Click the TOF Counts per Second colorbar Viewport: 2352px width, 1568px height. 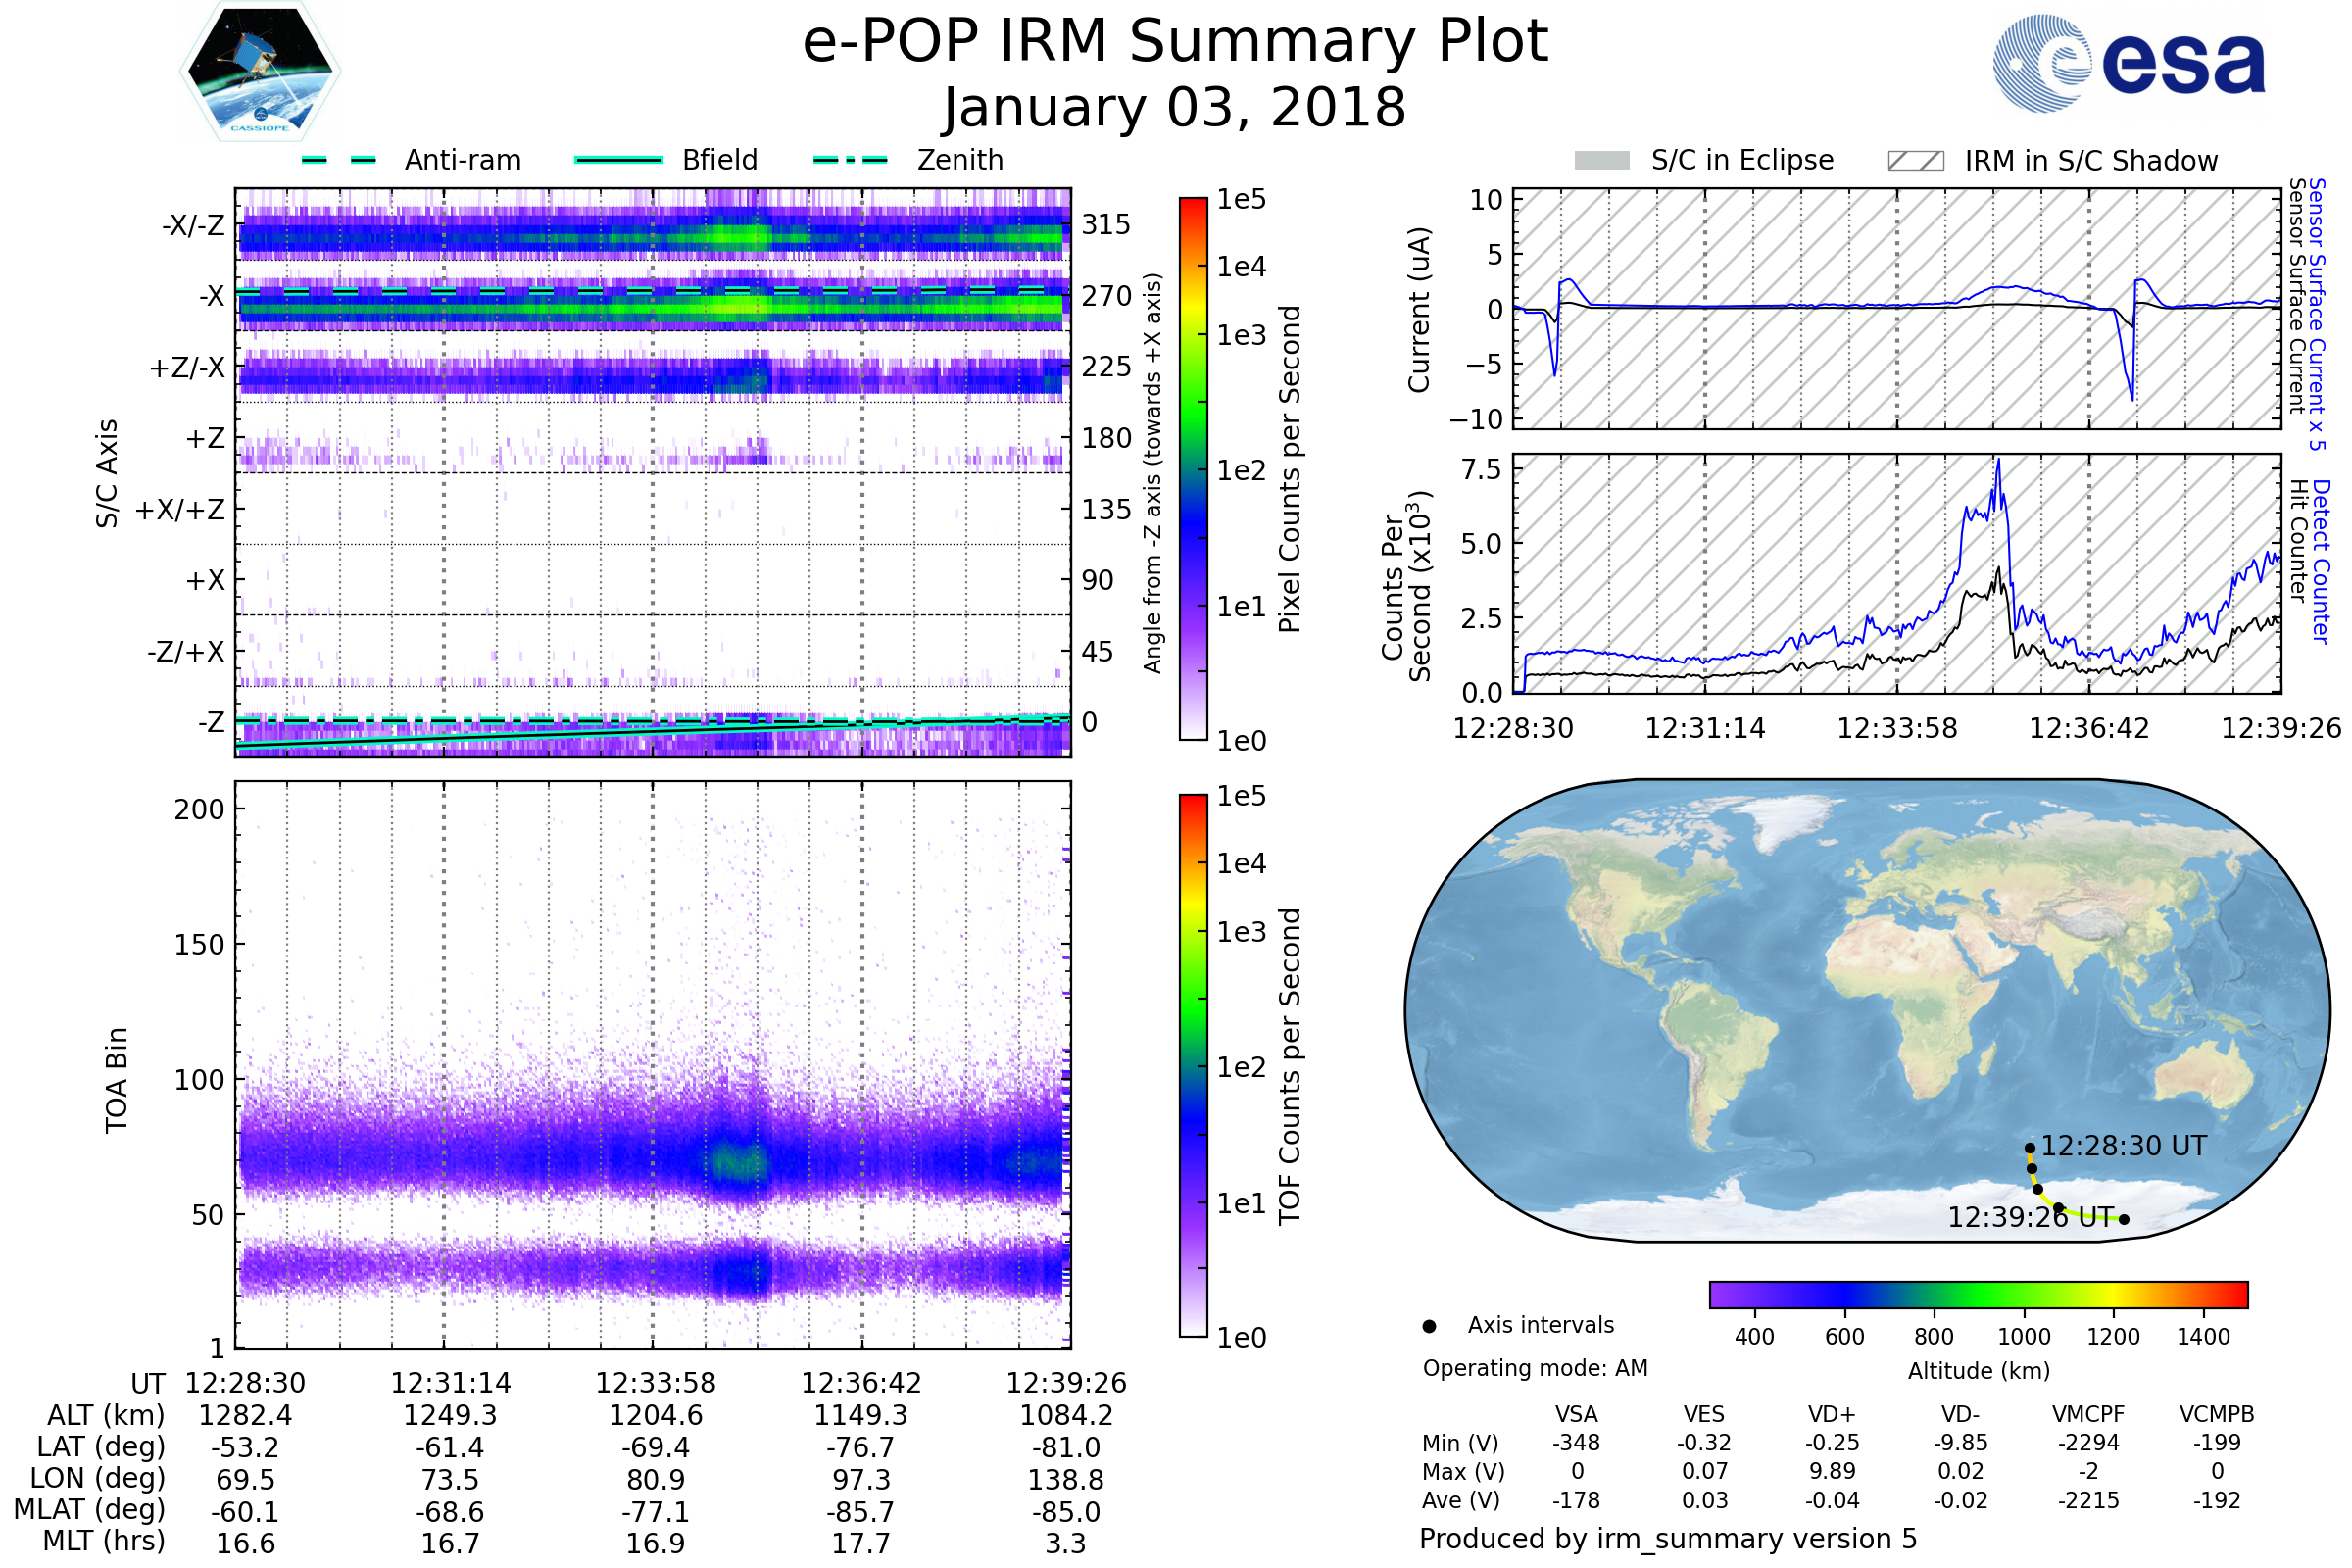point(1193,1065)
